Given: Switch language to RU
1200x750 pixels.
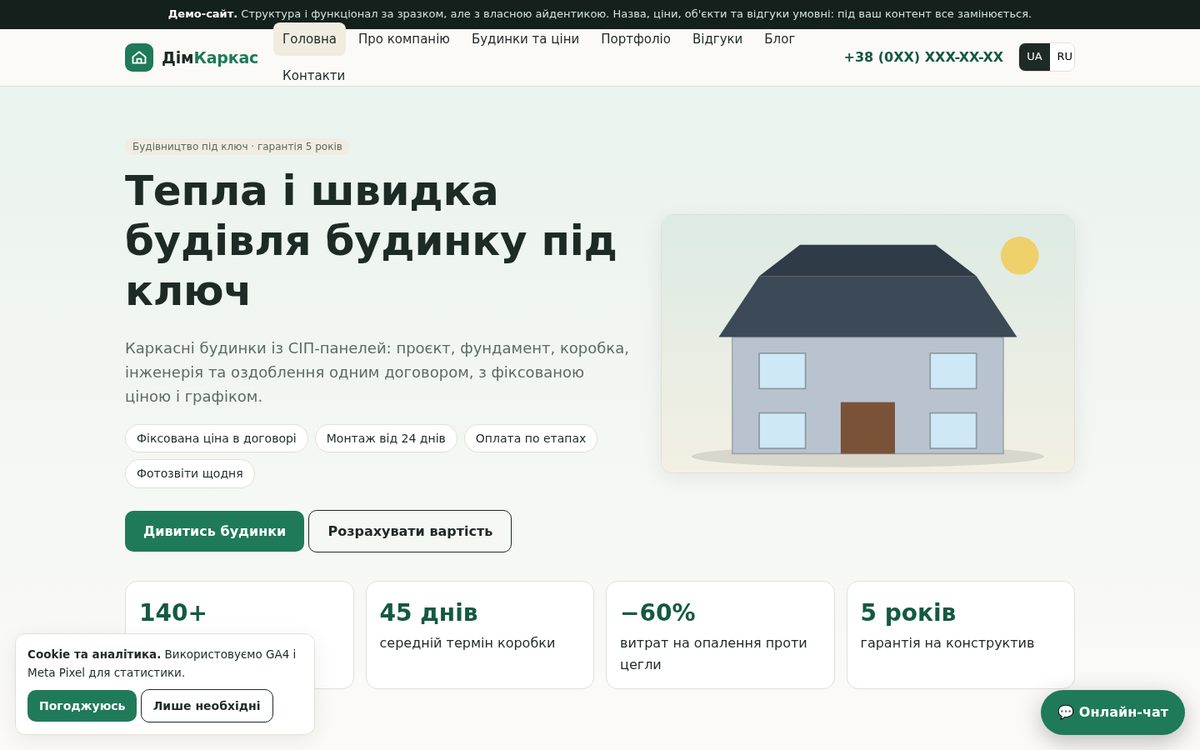Looking at the screenshot, I should (x=1064, y=57).
